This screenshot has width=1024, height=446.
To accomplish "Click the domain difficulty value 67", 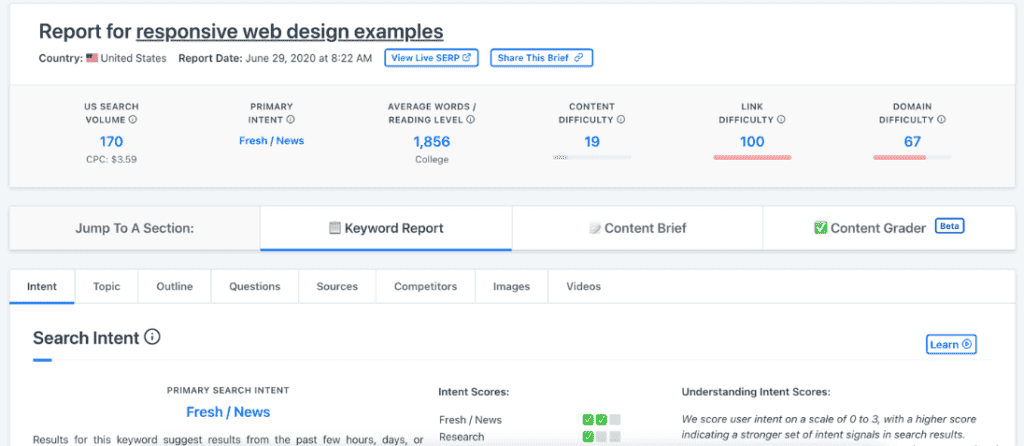I will tap(912, 142).
